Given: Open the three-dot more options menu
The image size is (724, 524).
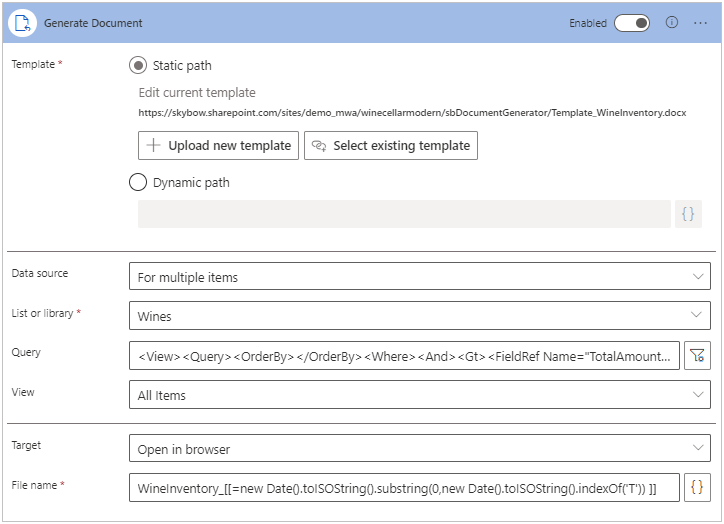Looking at the screenshot, I should [x=700, y=22].
